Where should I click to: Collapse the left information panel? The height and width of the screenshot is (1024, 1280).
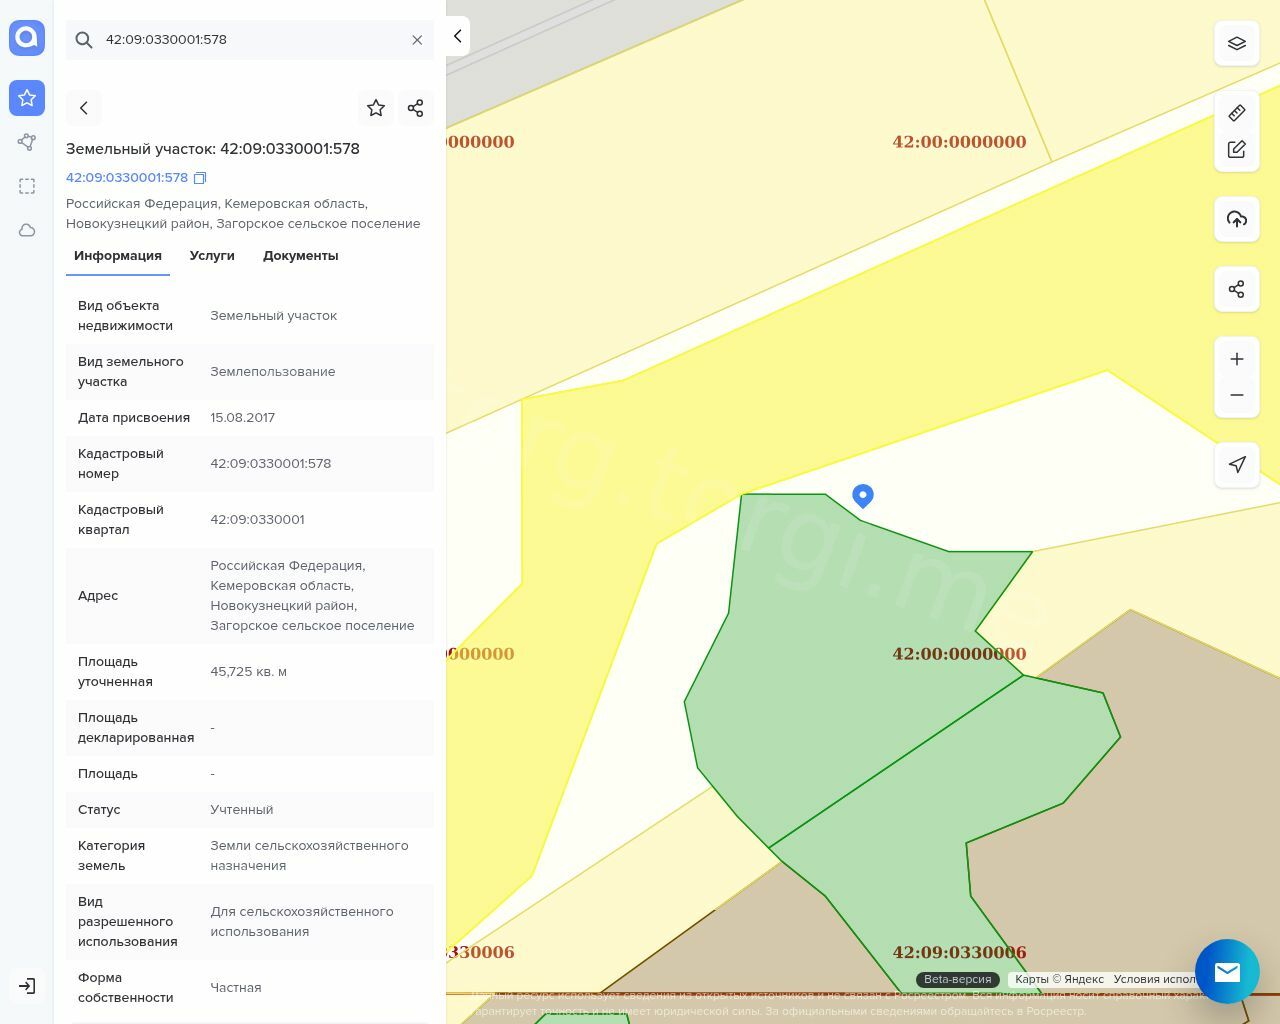[457, 36]
